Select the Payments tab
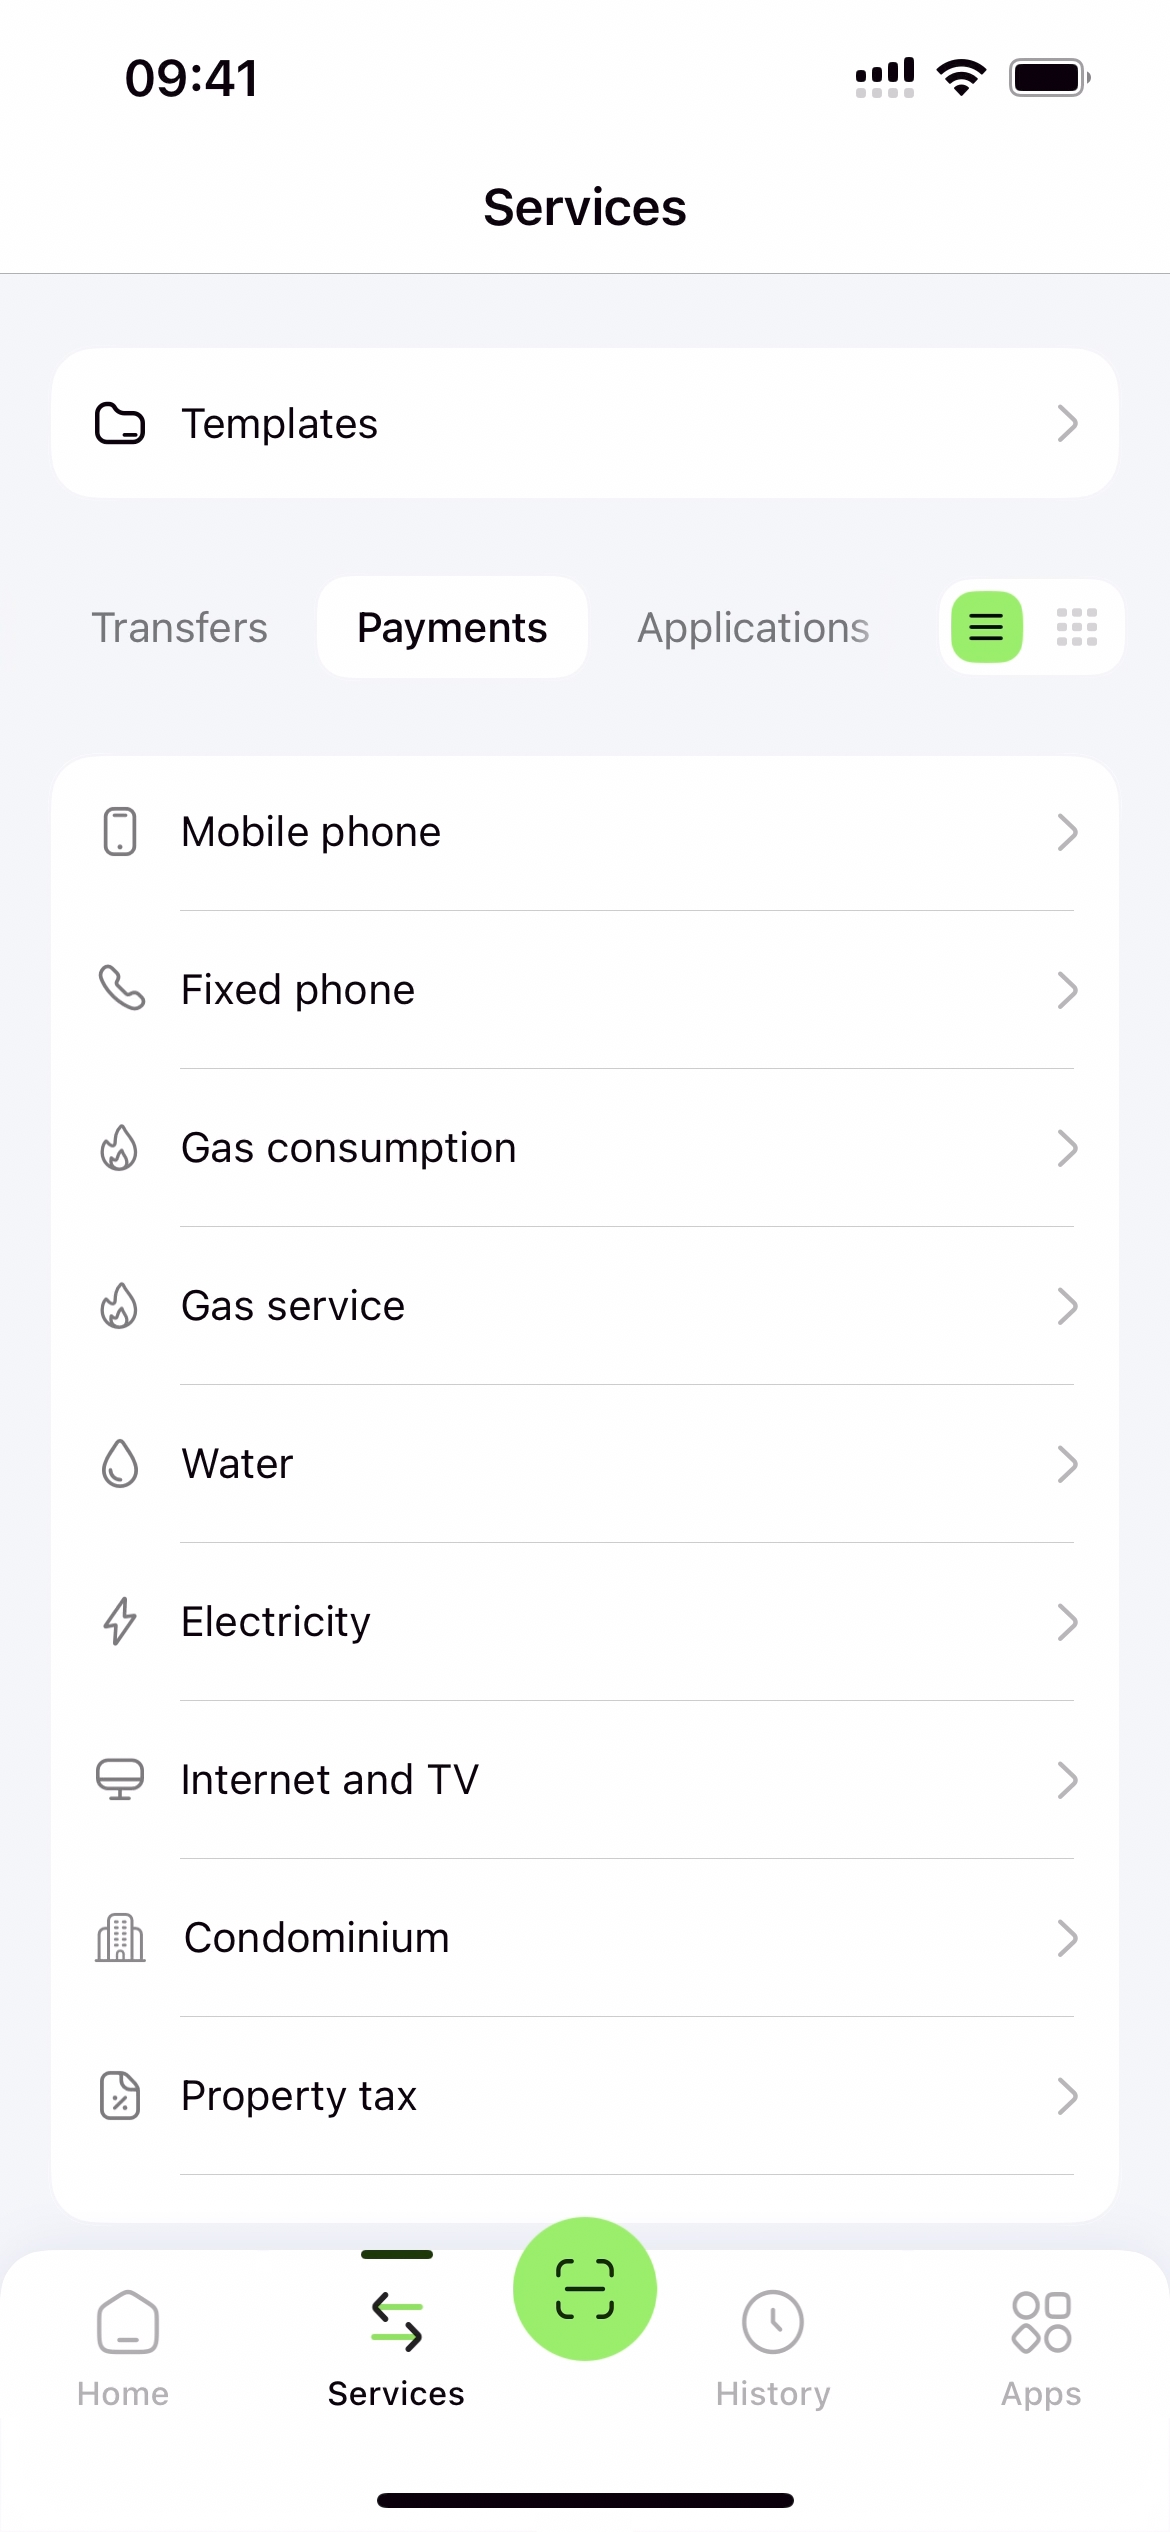The image size is (1170, 2532). (452, 628)
